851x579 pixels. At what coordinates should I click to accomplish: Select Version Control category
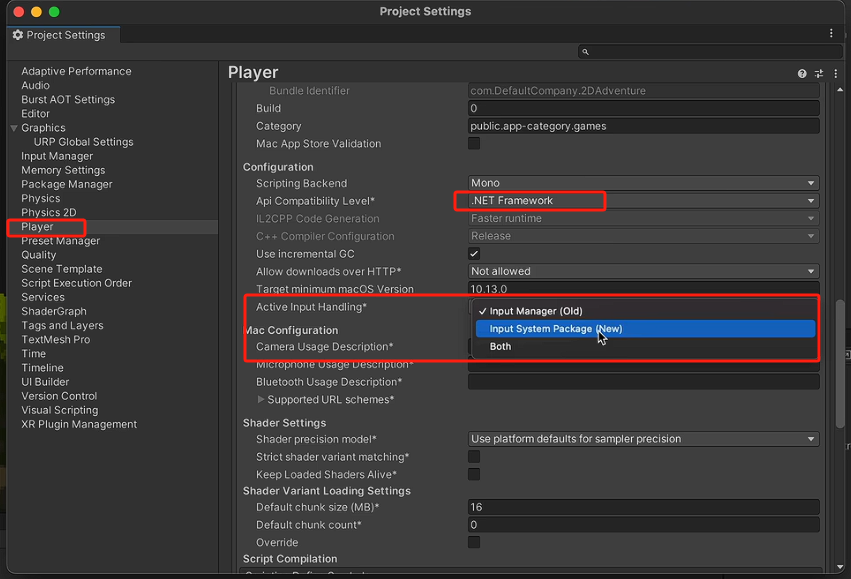click(59, 396)
